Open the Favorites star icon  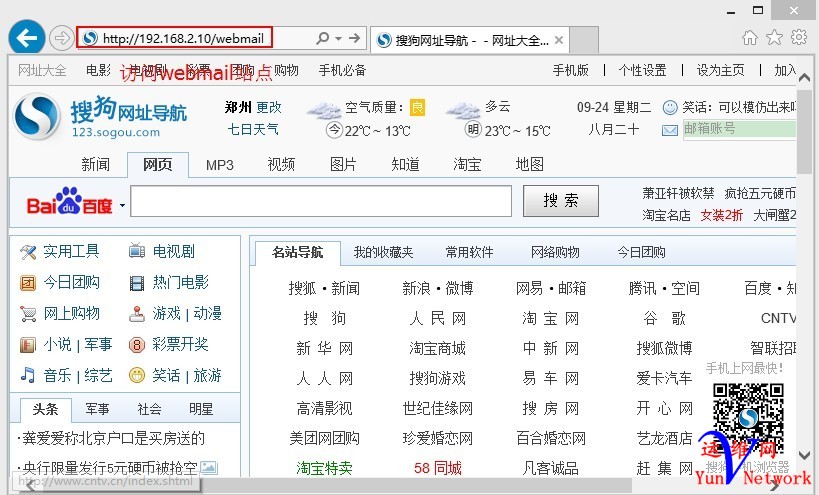tap(774, 38)
